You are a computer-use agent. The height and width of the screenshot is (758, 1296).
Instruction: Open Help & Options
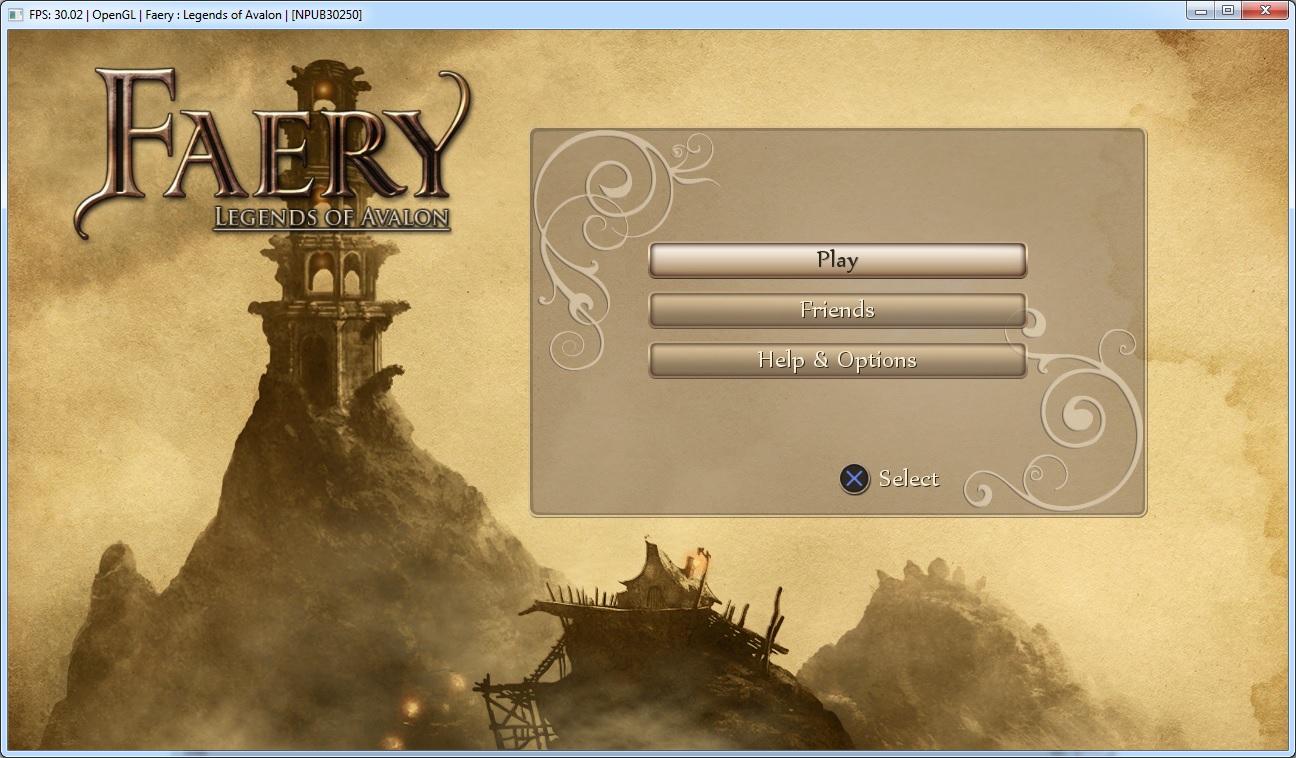click(x=838, y=360)
